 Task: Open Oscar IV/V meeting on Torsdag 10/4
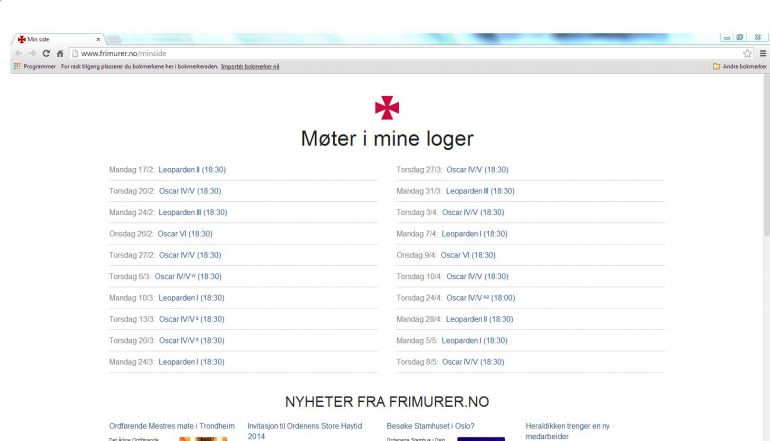click(x=477, y=276)
